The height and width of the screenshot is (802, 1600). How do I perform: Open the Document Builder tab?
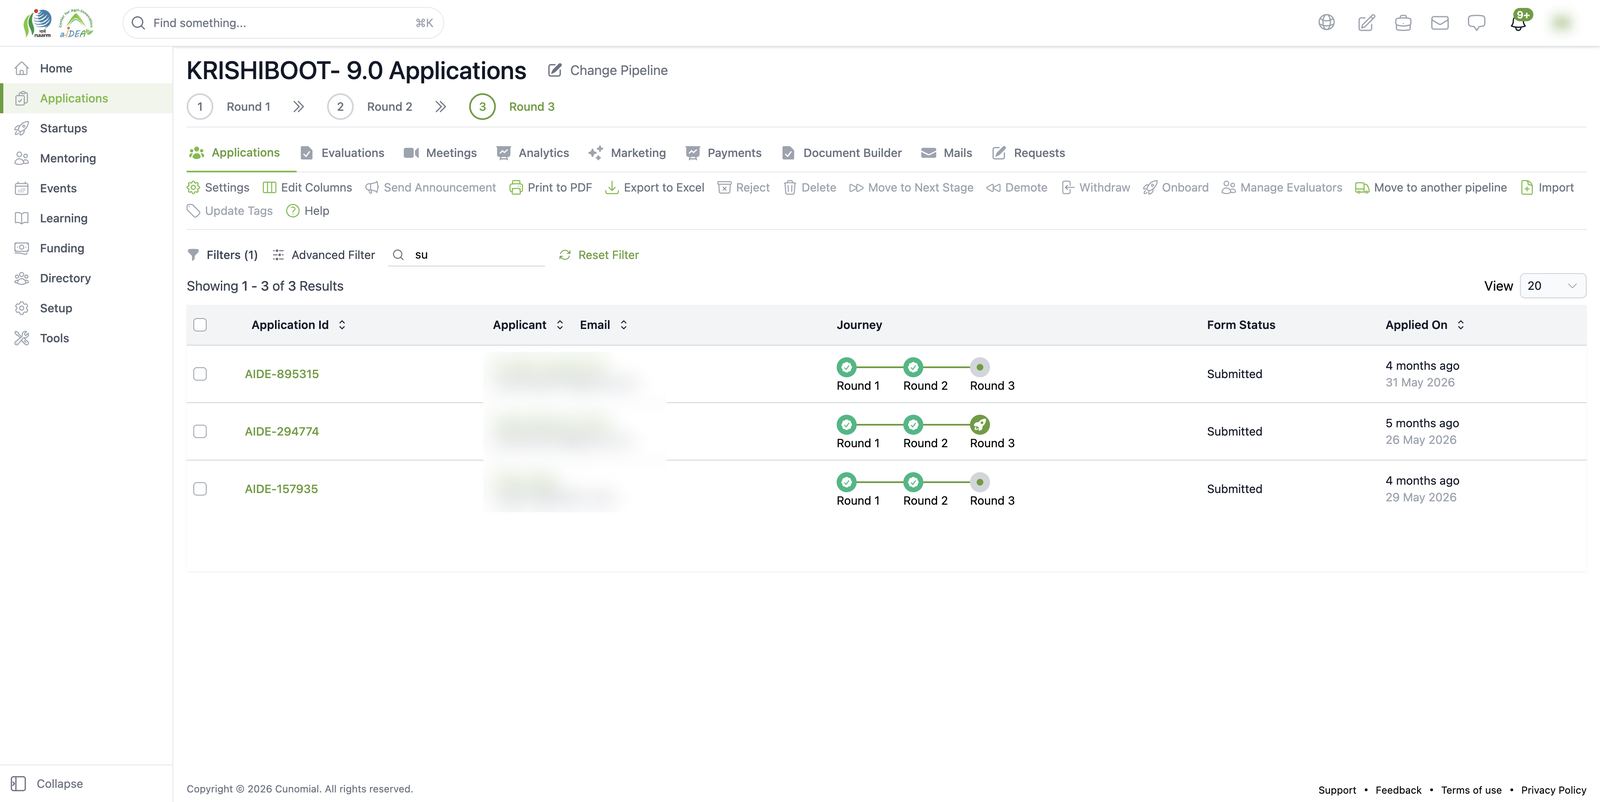(842, 153)
